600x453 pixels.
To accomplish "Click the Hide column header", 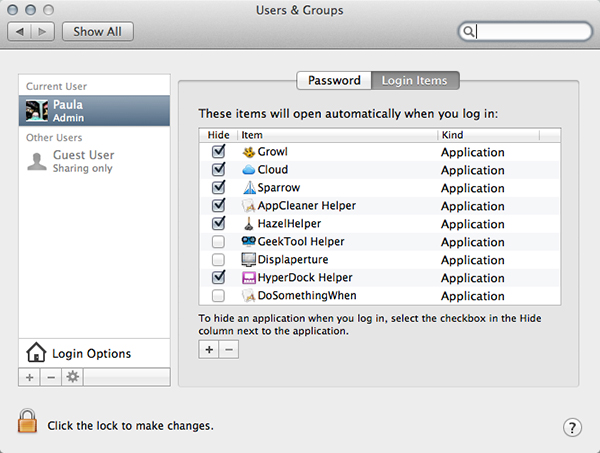I will pos(218,135).
